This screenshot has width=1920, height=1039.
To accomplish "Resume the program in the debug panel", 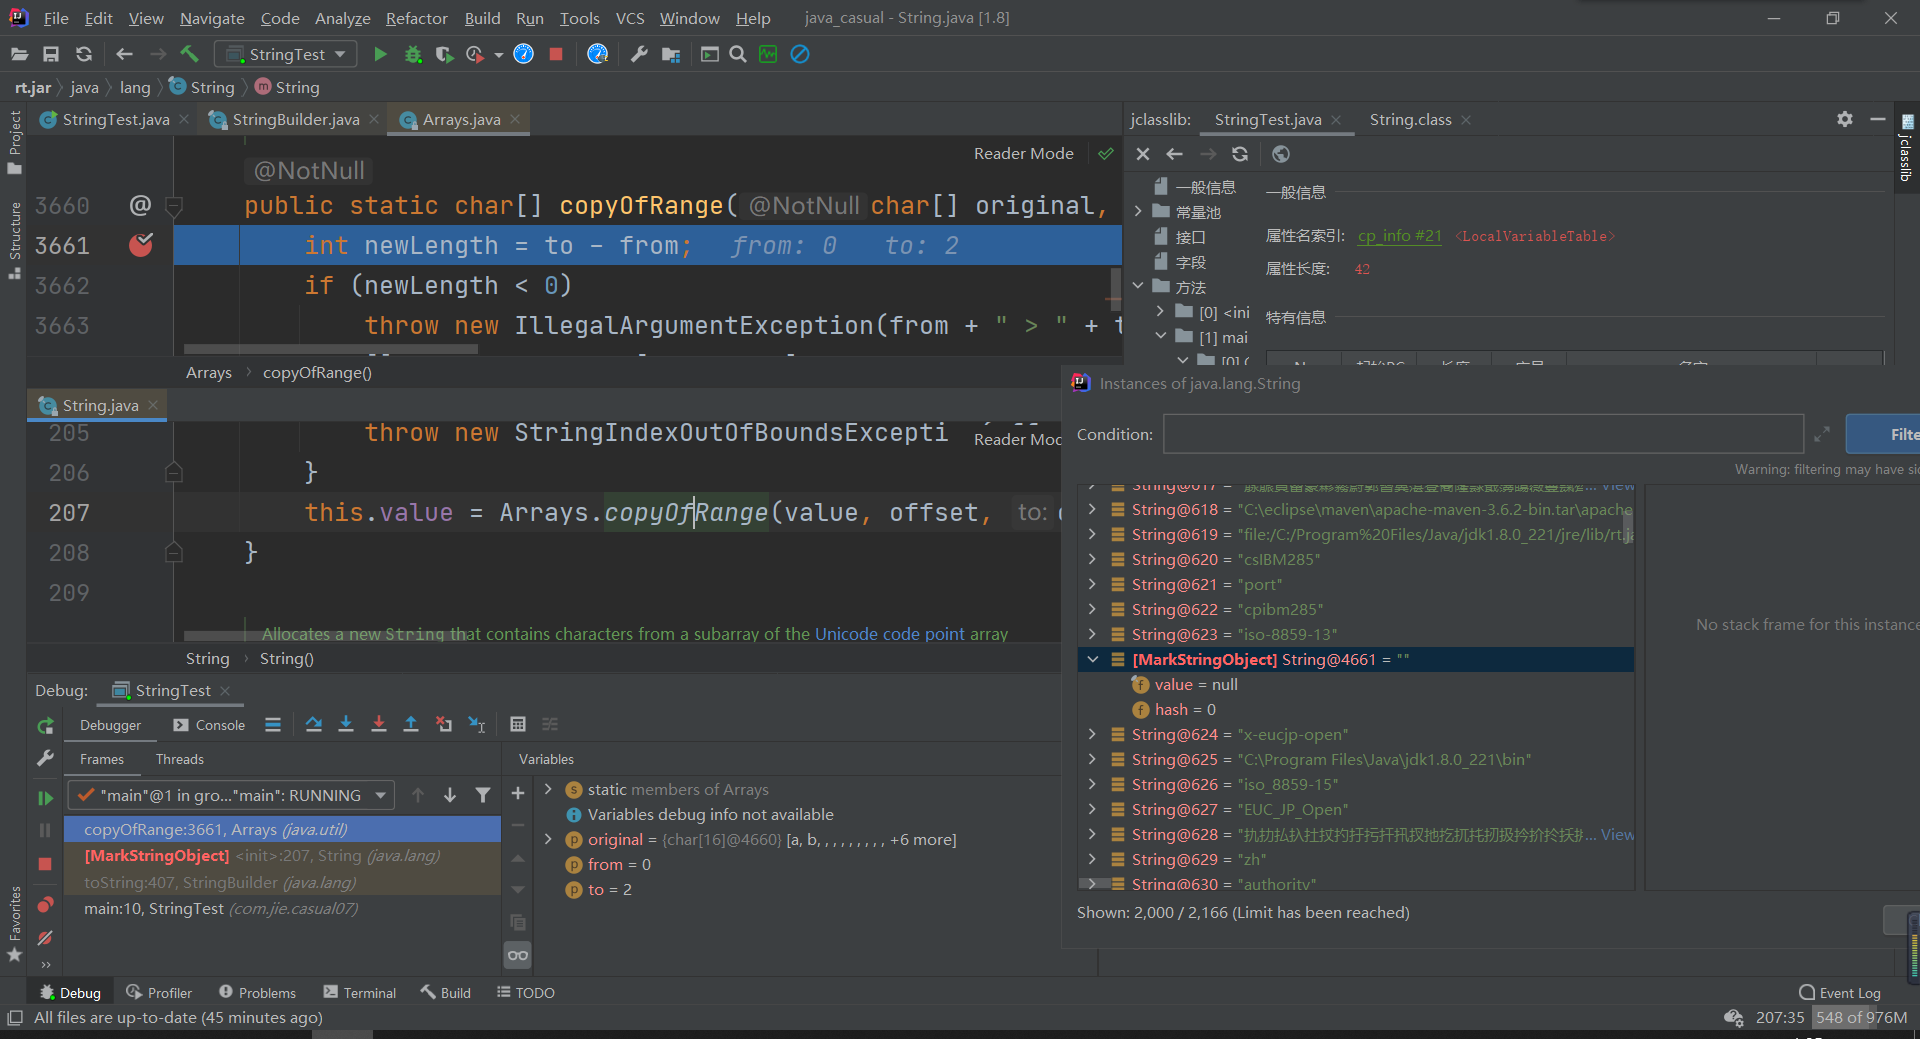I will pyautogui.click(x=45, y=798).
